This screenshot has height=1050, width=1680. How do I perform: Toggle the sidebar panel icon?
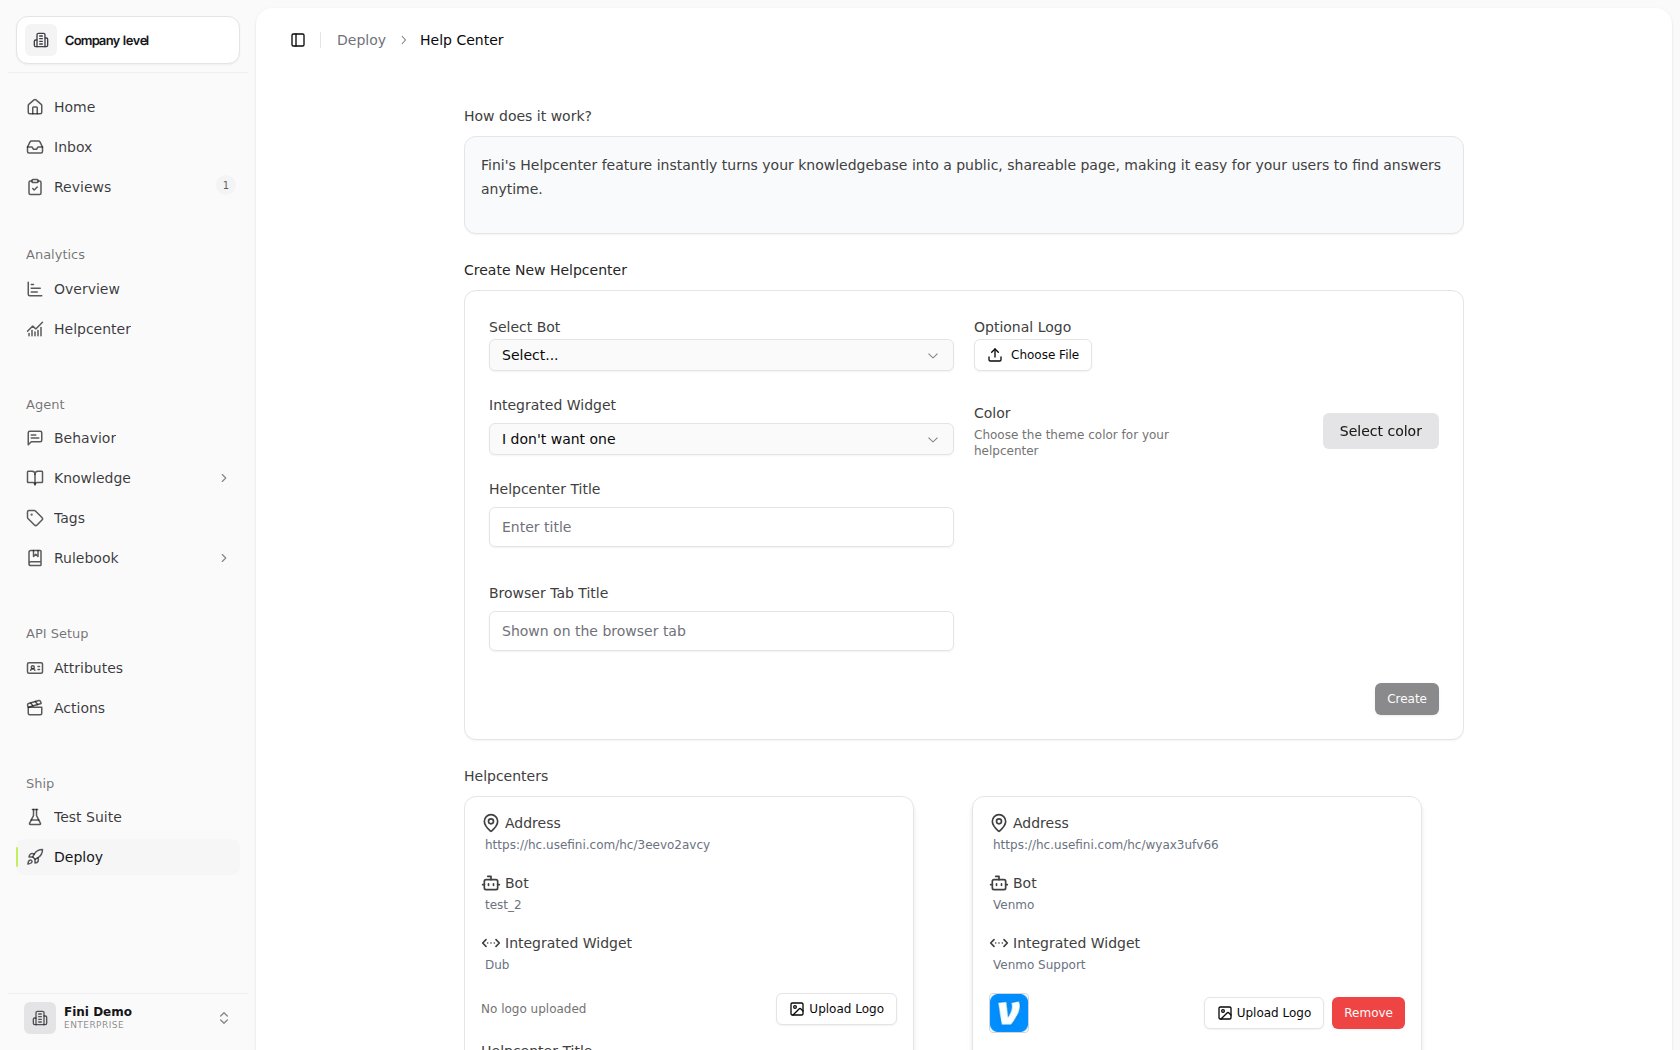[x=298, y=40]
